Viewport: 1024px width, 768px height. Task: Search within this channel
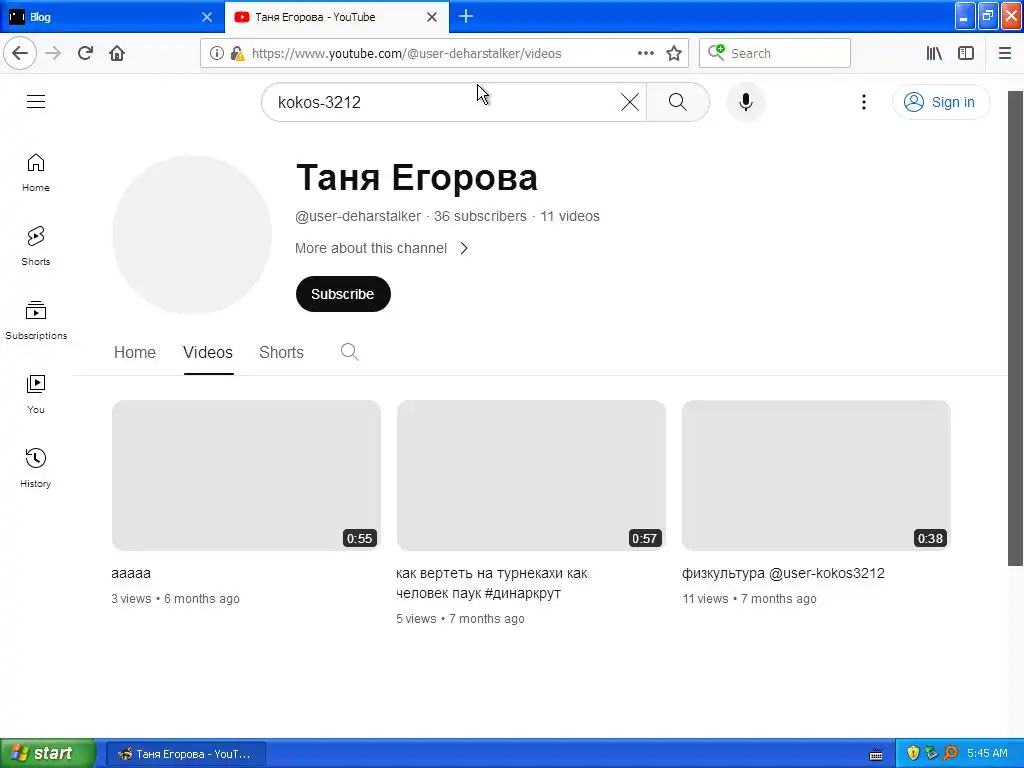coord(349,352)
